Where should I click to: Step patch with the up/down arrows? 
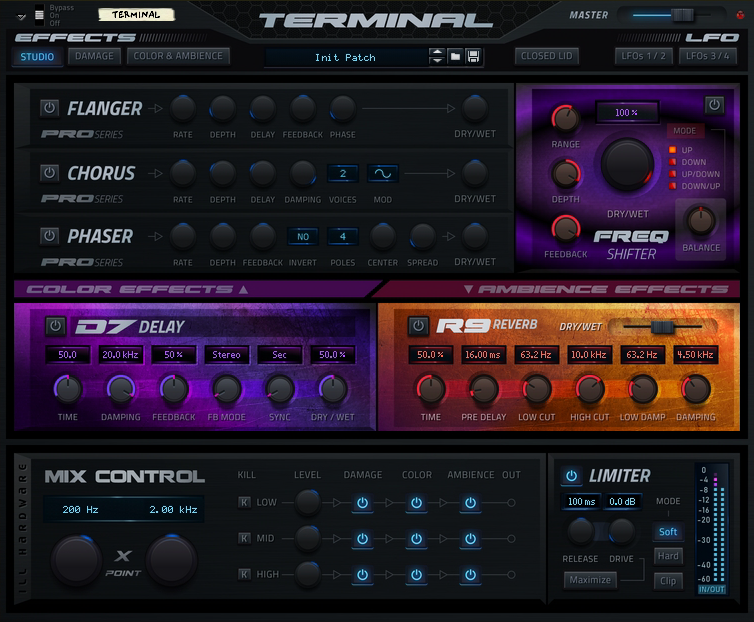click(x=437, y=57)
